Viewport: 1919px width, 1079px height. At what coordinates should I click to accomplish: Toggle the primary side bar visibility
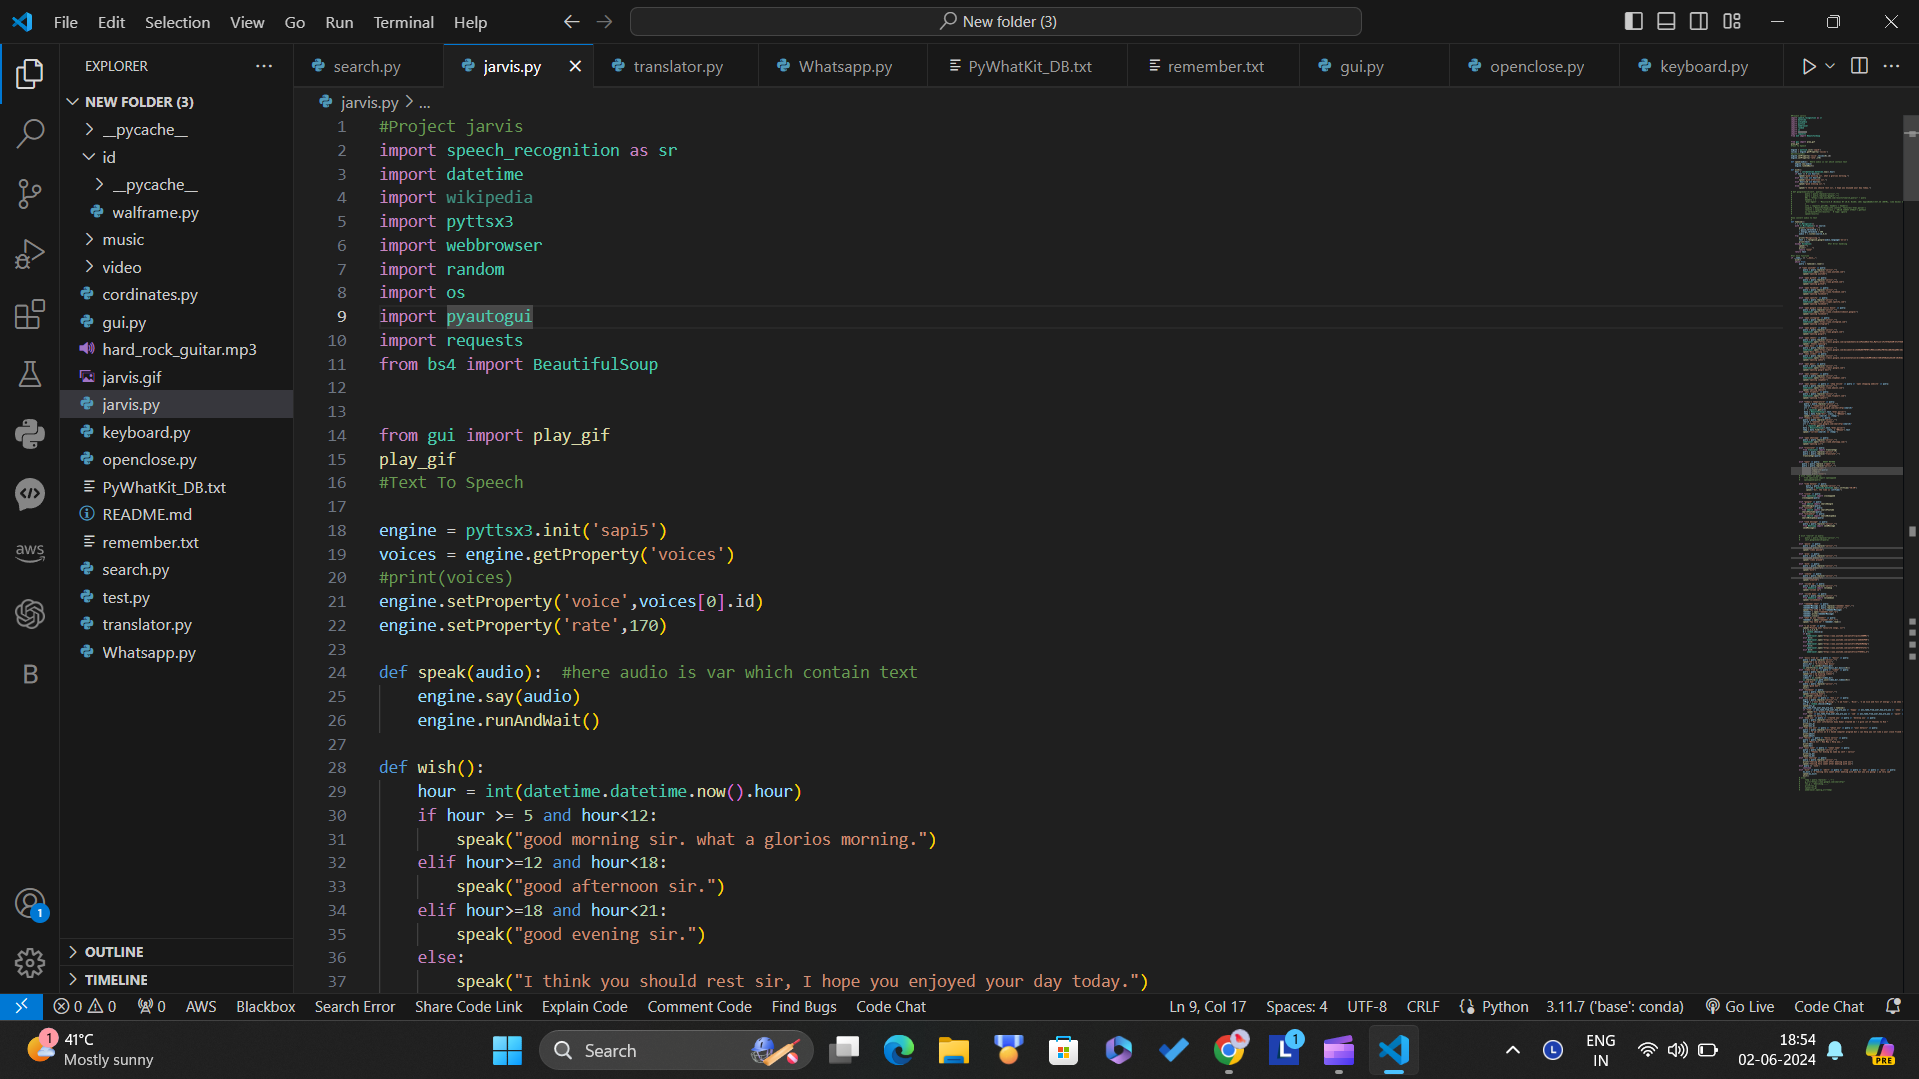click(1633, 21)
